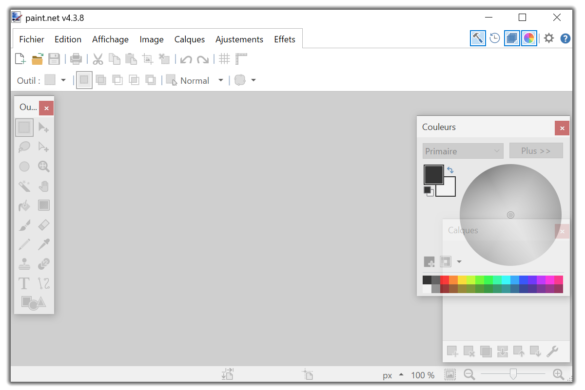Image resolution: width=585 pixels, height=390 pixels.
Task: Click the Deselect icon in toolbar
Action: pos(164,59)
